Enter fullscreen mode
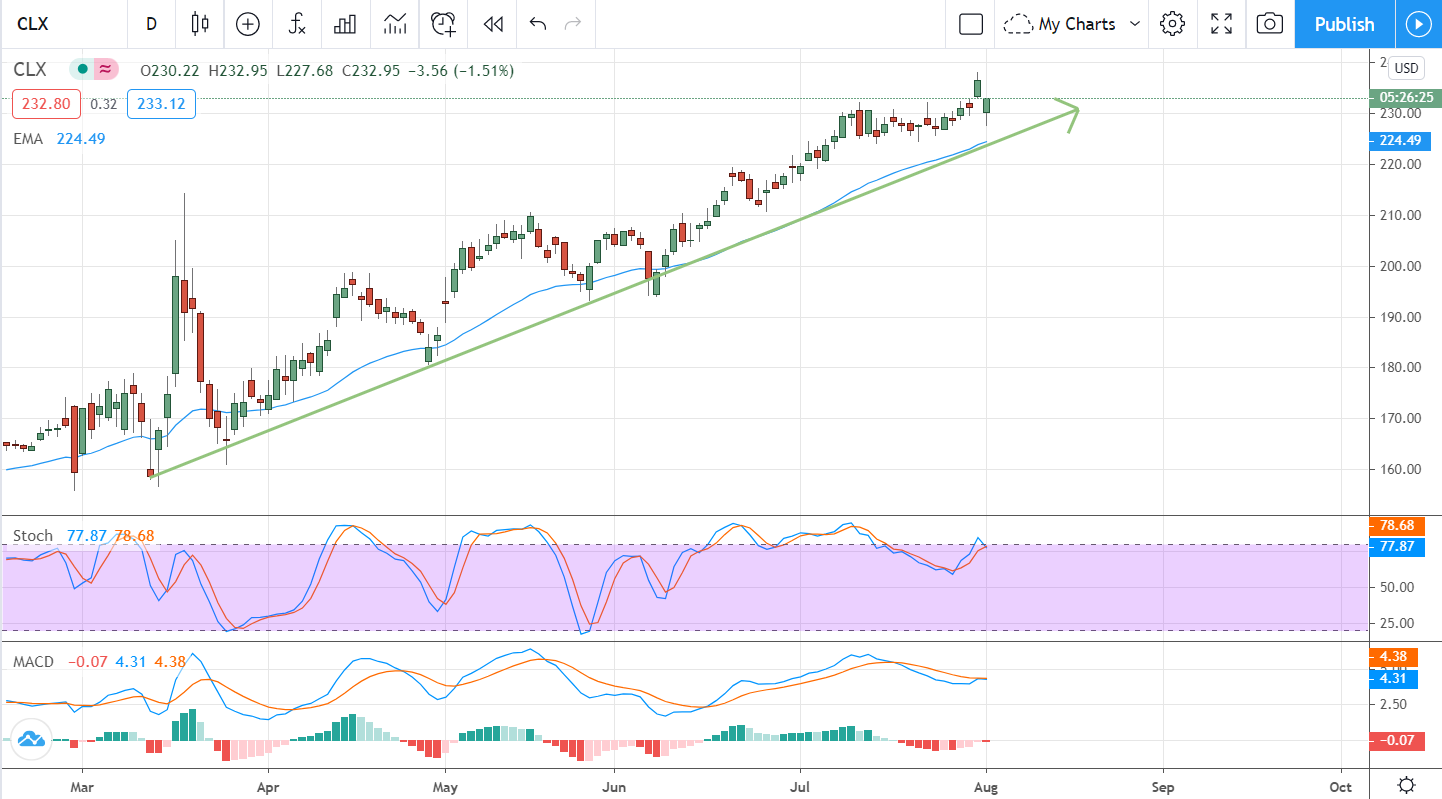The image size is (1442, 799). (x=1221, y=24)
